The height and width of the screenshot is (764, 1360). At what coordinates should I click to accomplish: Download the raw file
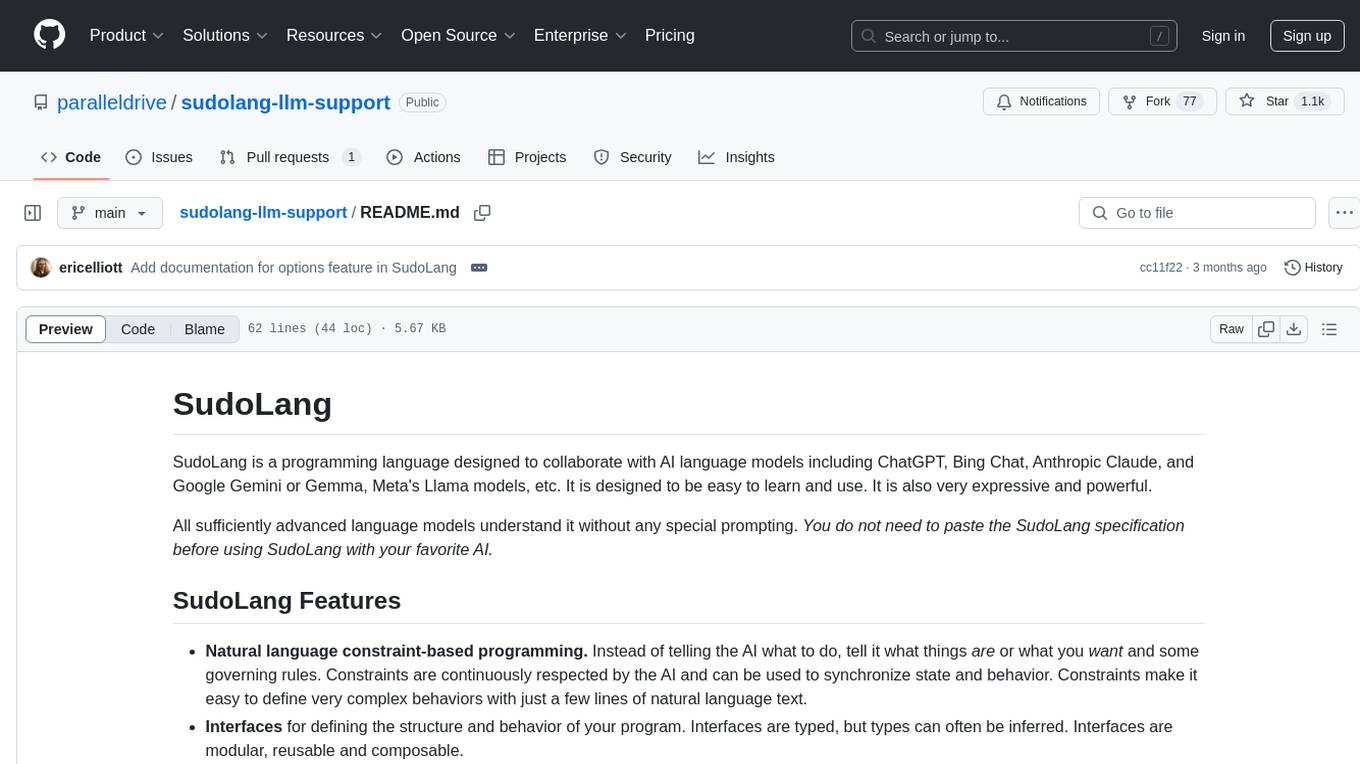click(x=1293, y=329)
